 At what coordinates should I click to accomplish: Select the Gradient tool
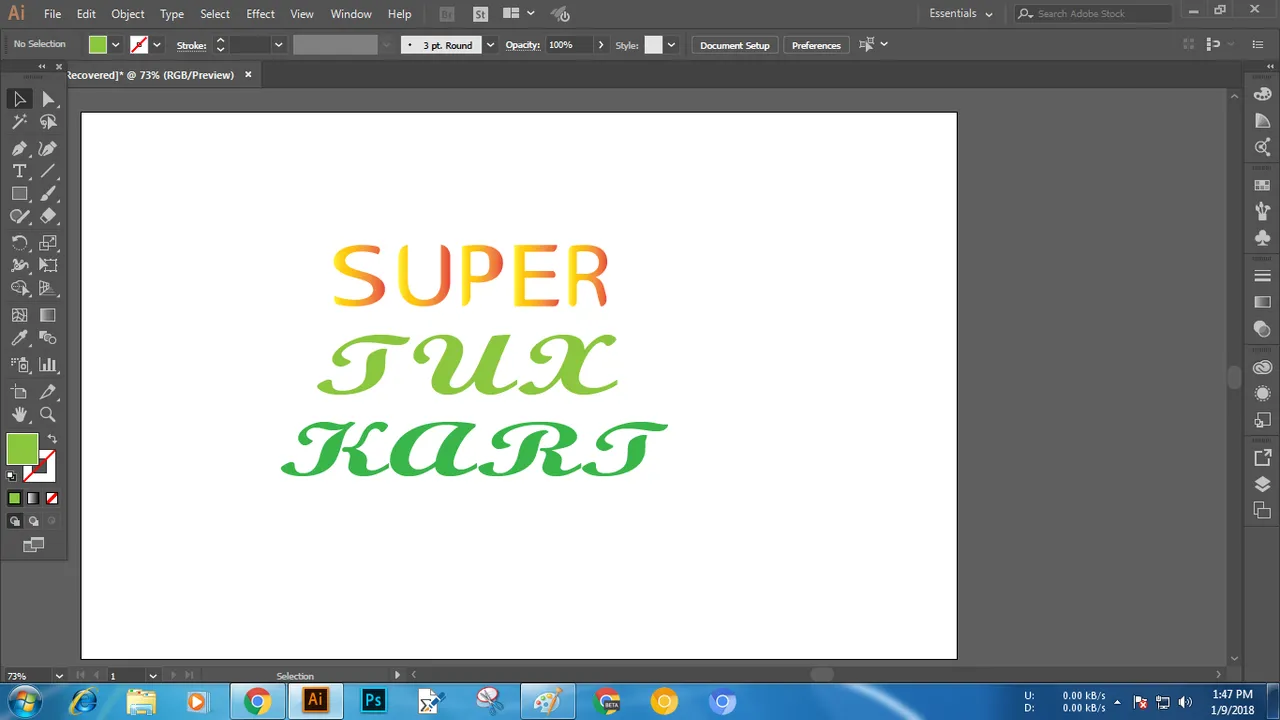coord(48,315)
